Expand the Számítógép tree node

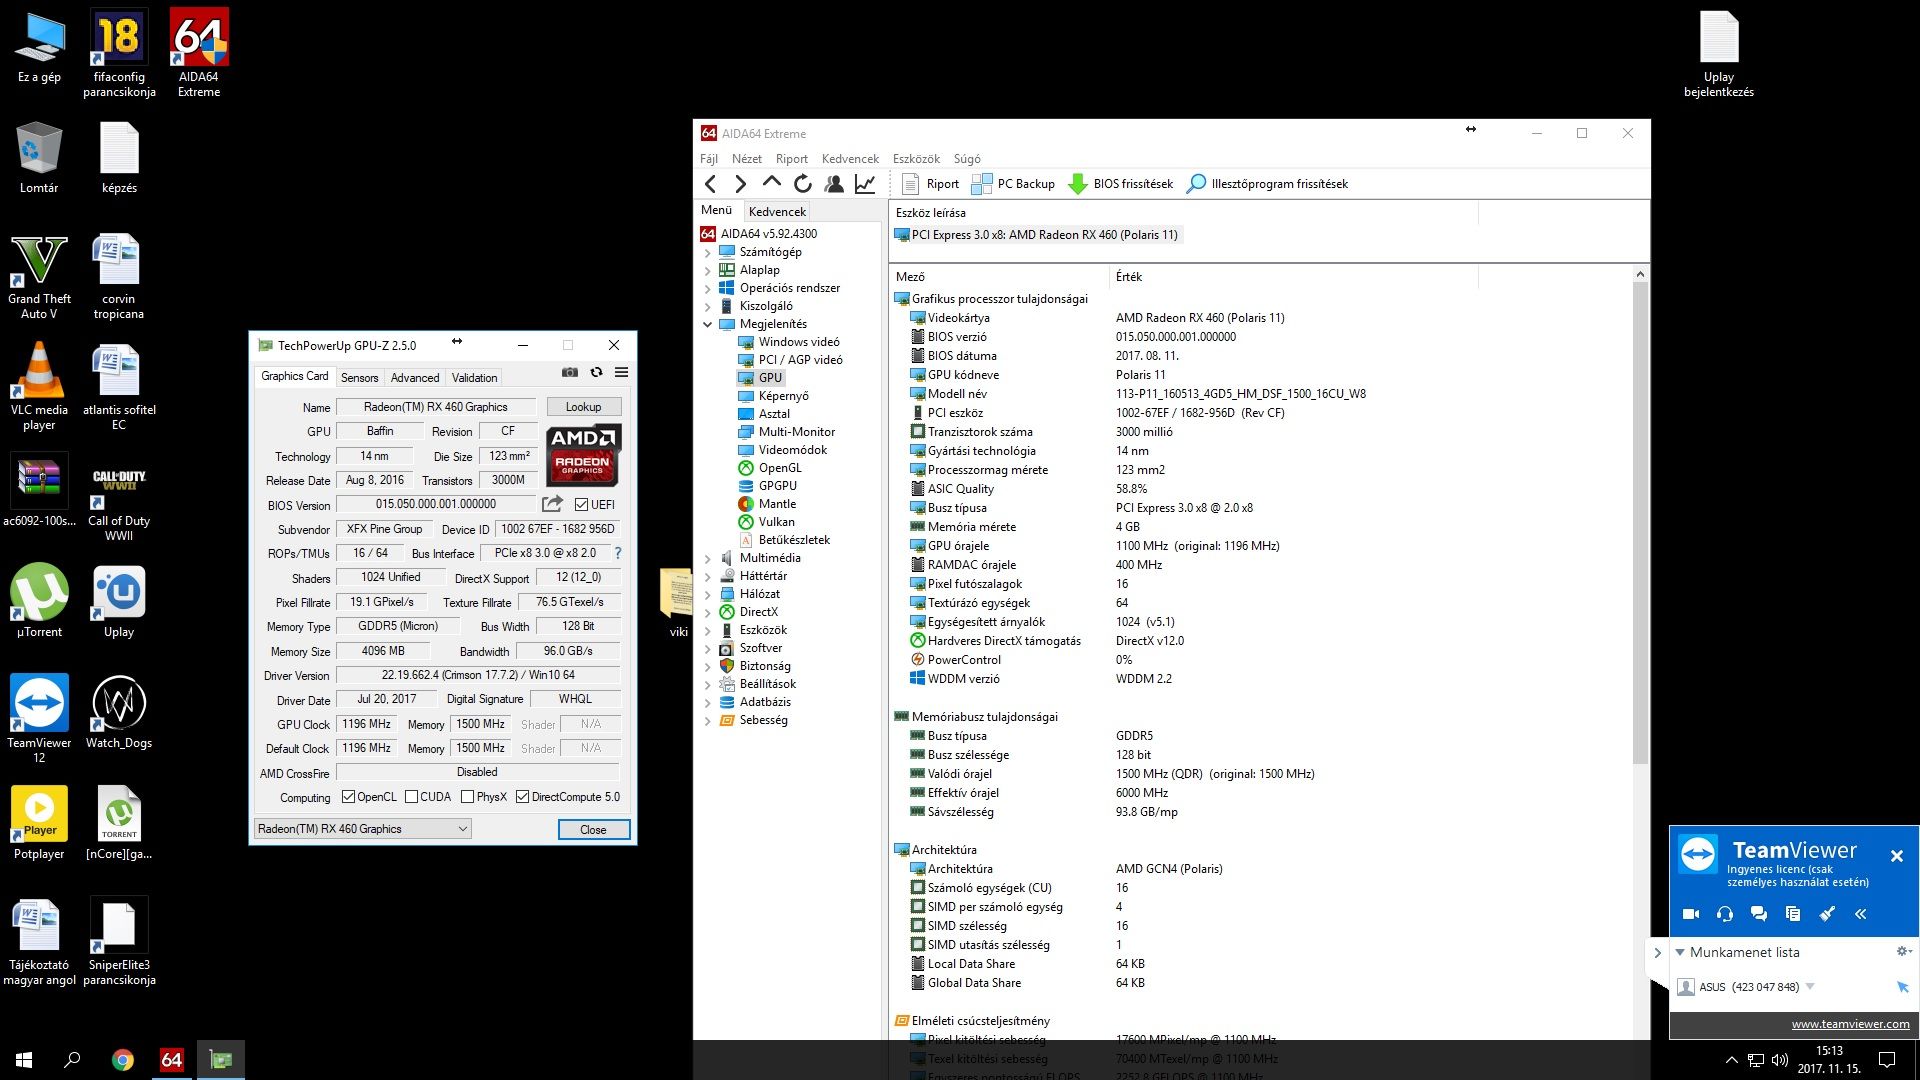click(x=708, y=252)
